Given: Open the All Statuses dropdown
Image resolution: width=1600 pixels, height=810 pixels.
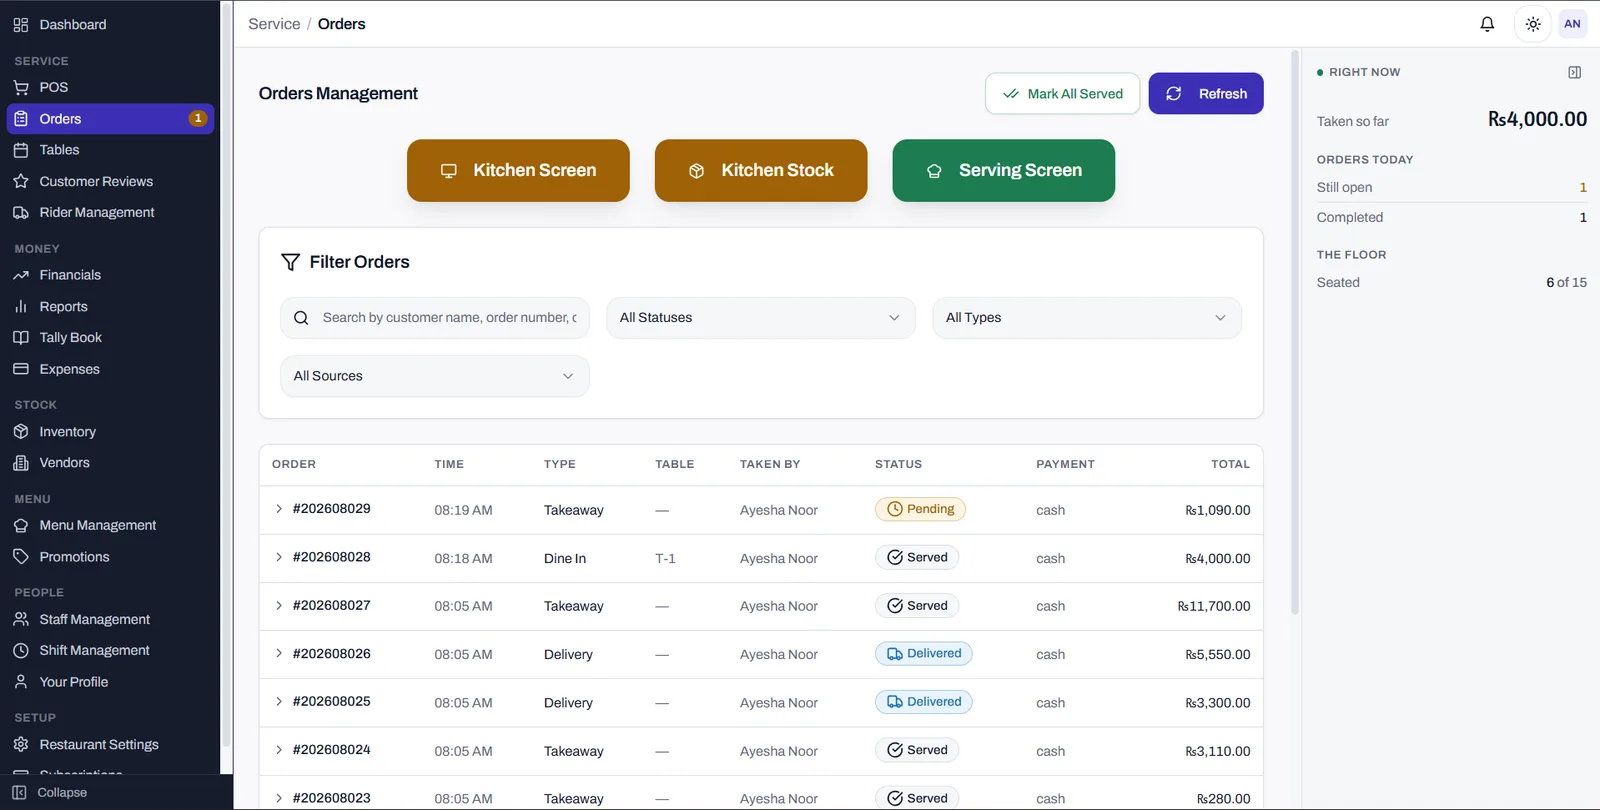Looking at the screenshot, I should (760, 318).
